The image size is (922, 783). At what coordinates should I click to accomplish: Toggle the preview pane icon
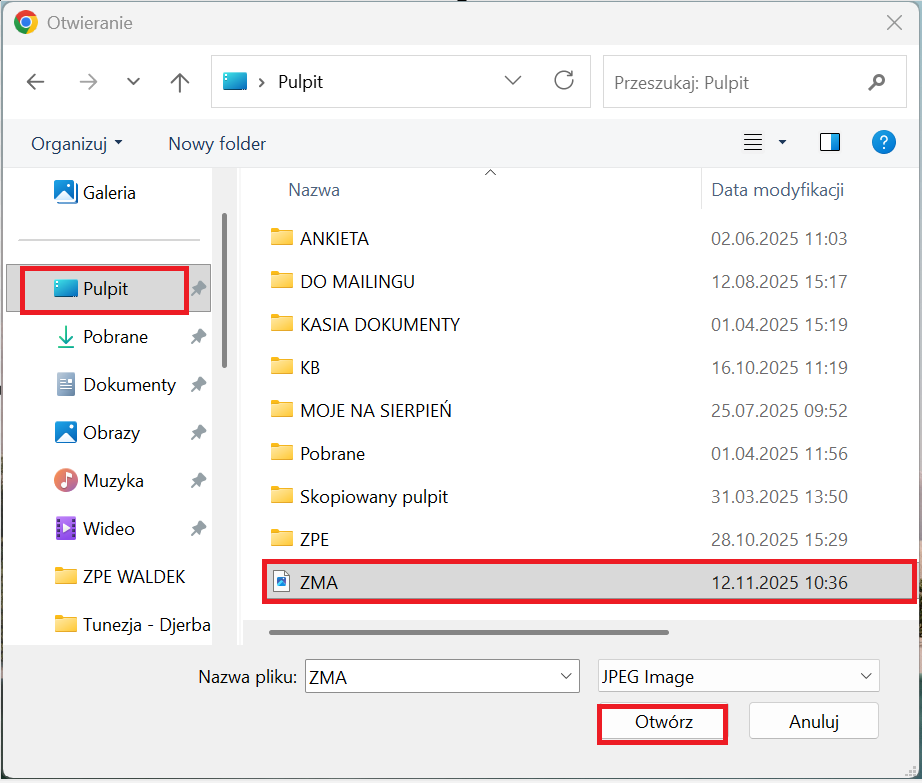(x=829, y=143)
